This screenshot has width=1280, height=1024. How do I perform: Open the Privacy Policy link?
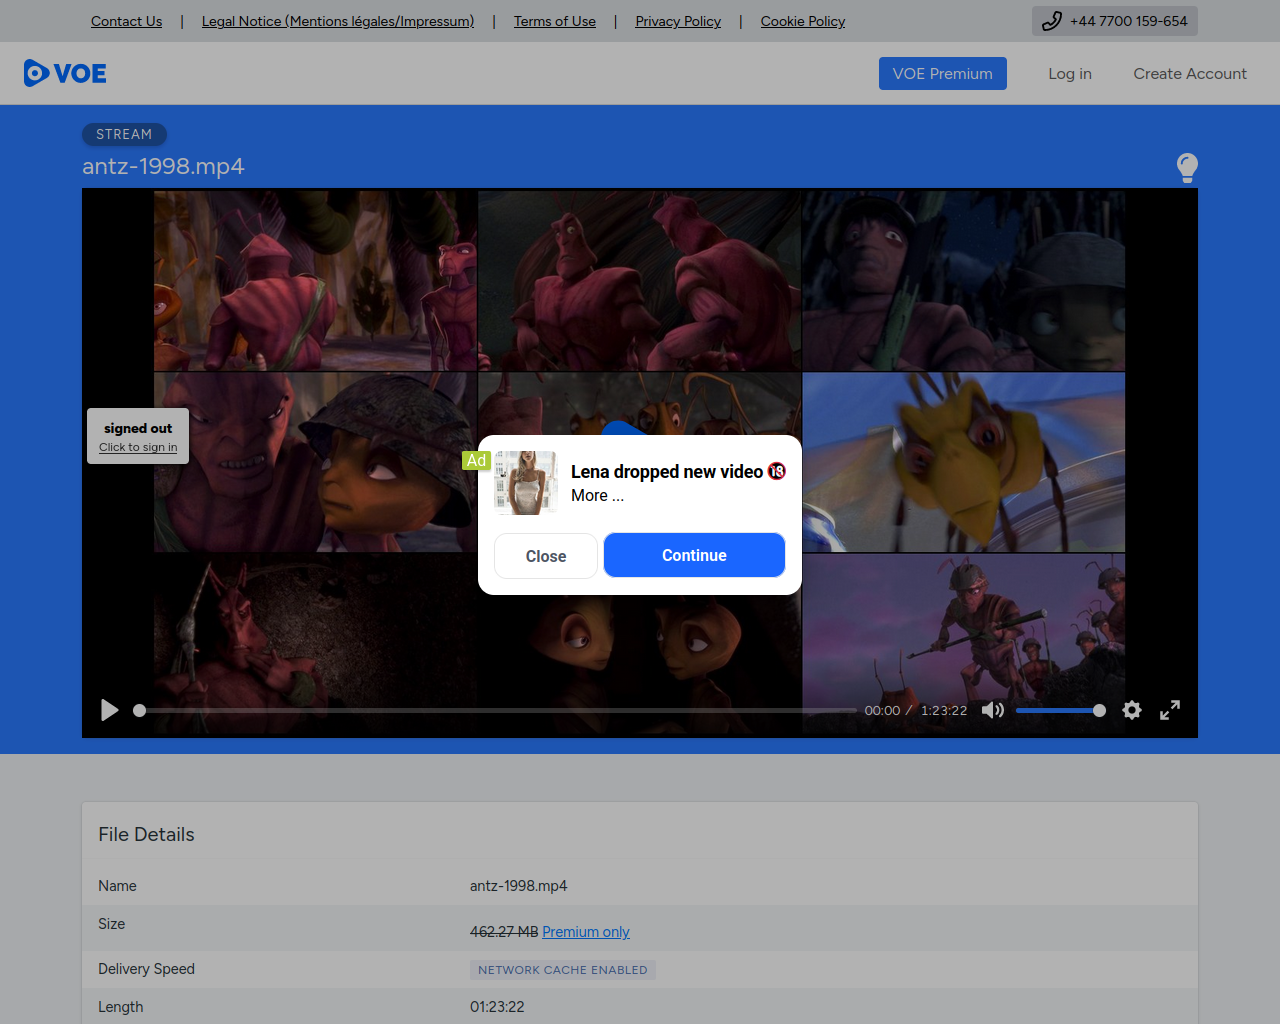point(678,21)
